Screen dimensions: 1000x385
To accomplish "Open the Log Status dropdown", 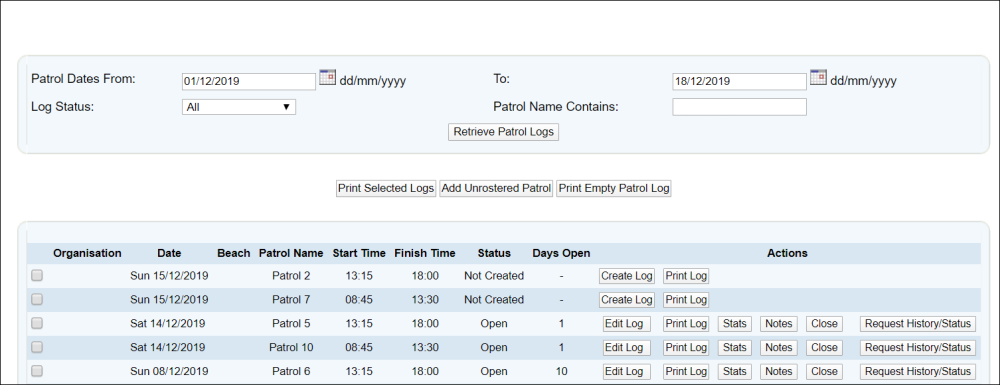I will click(x=239, y=107).
